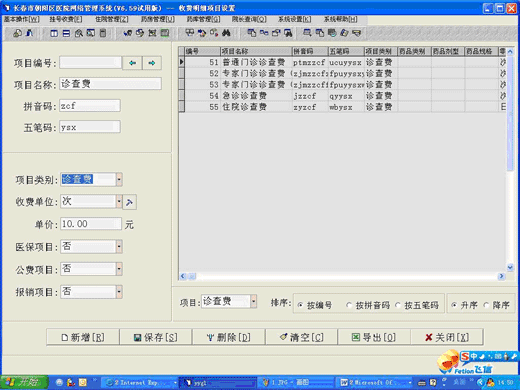Click first icon of last toolbar group
The height and width of the screenshot is (390, 520).
(307, 33)
